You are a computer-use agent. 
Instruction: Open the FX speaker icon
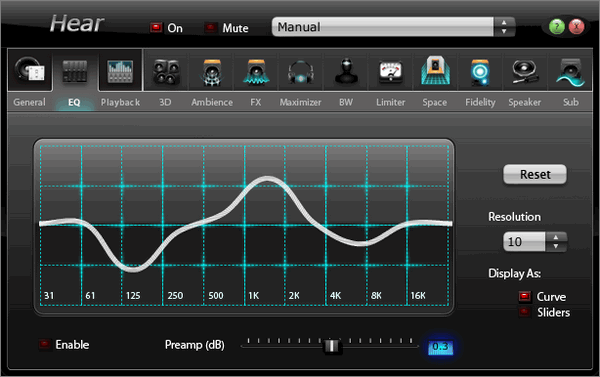[256, 72]
